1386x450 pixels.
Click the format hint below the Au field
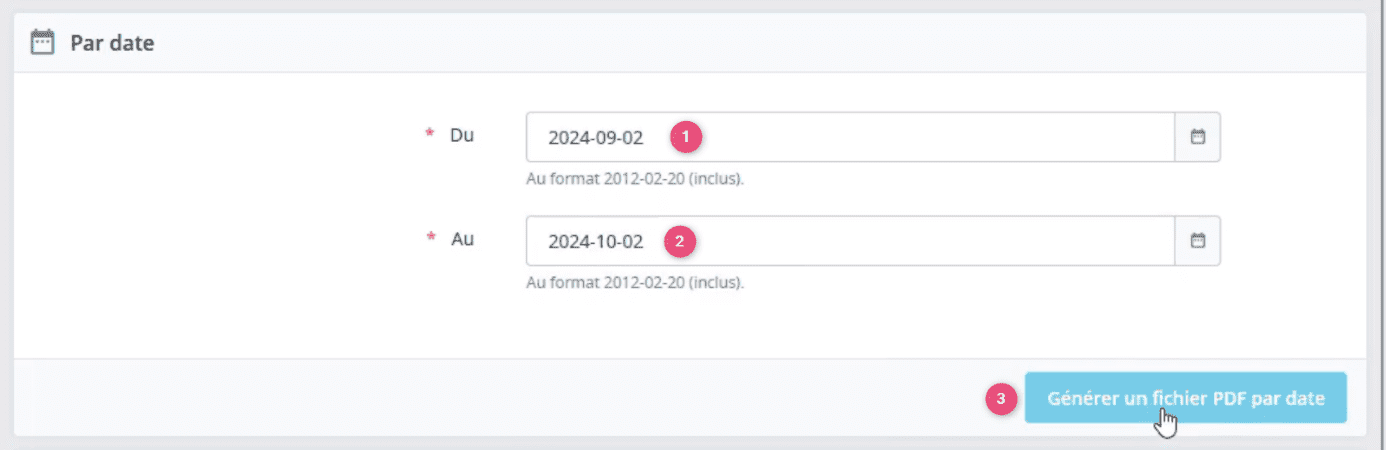point(635,284)
